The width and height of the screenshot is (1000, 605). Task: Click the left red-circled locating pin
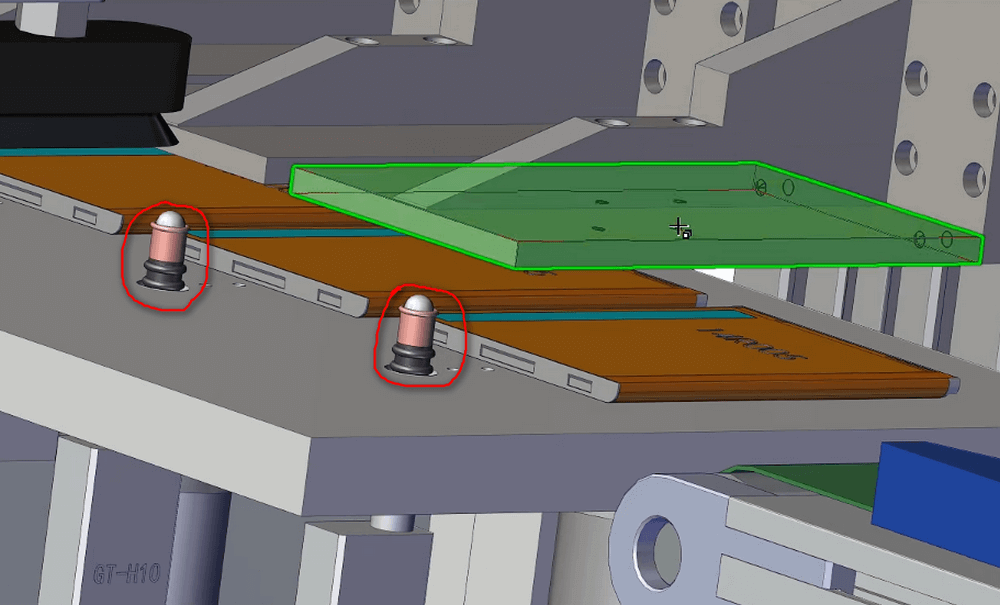coord(165,250)
